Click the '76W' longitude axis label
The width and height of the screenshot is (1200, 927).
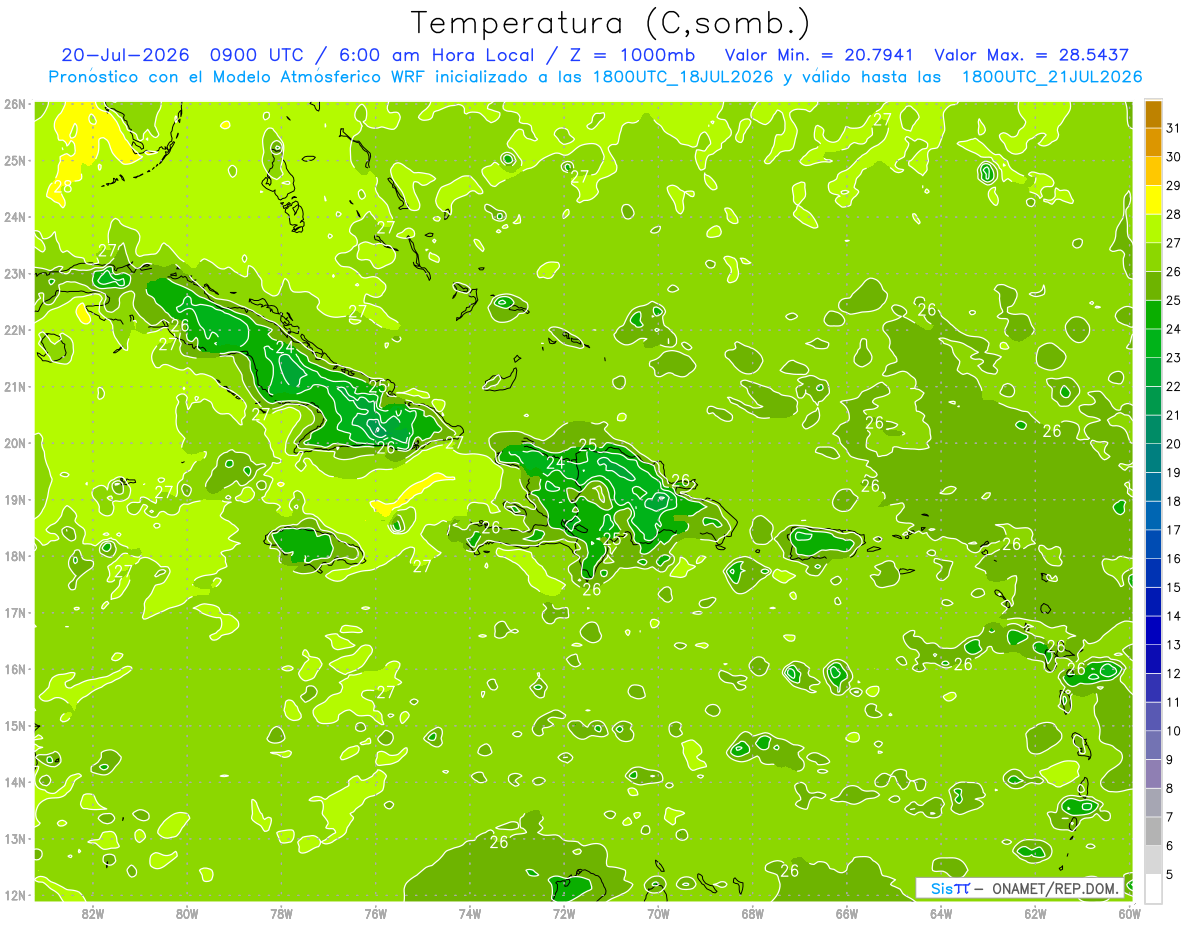tap(376, 914)
